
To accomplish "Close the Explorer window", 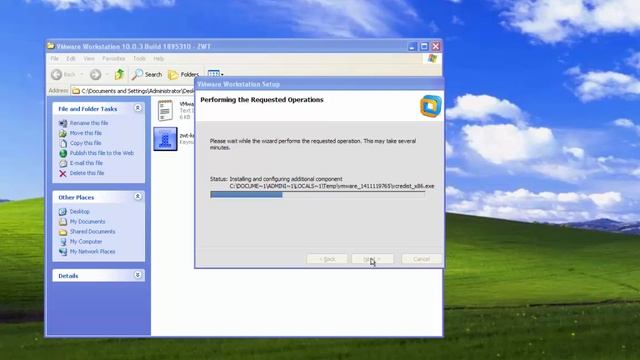I will click(x=436, y=46).
